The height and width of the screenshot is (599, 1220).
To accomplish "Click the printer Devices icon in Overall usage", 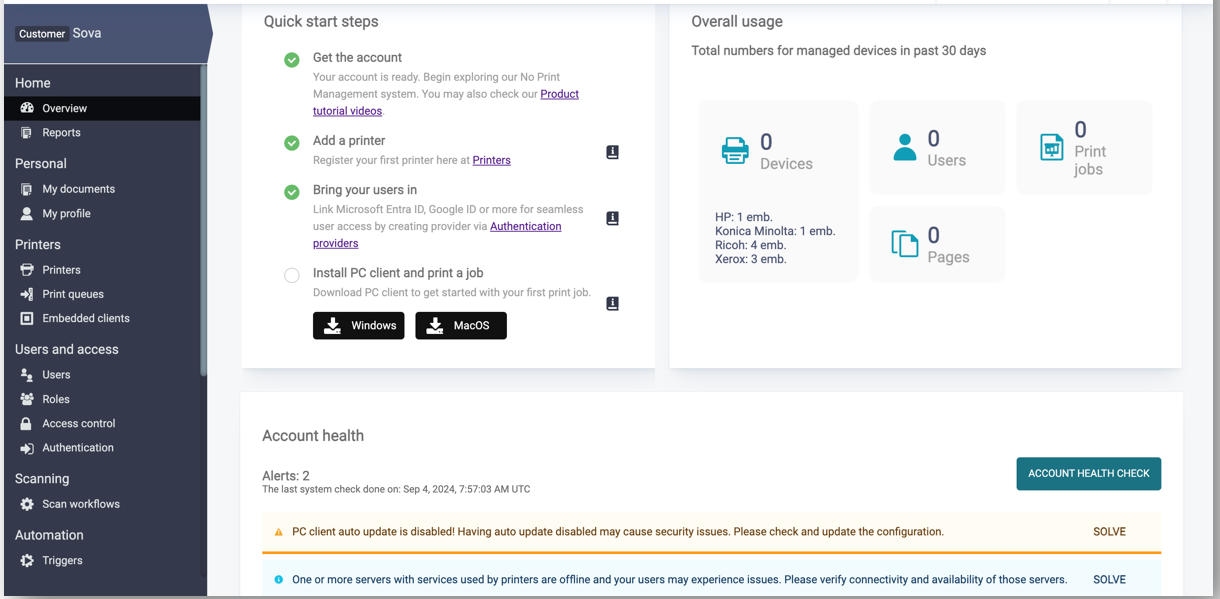I will click(x=735, y=151).
